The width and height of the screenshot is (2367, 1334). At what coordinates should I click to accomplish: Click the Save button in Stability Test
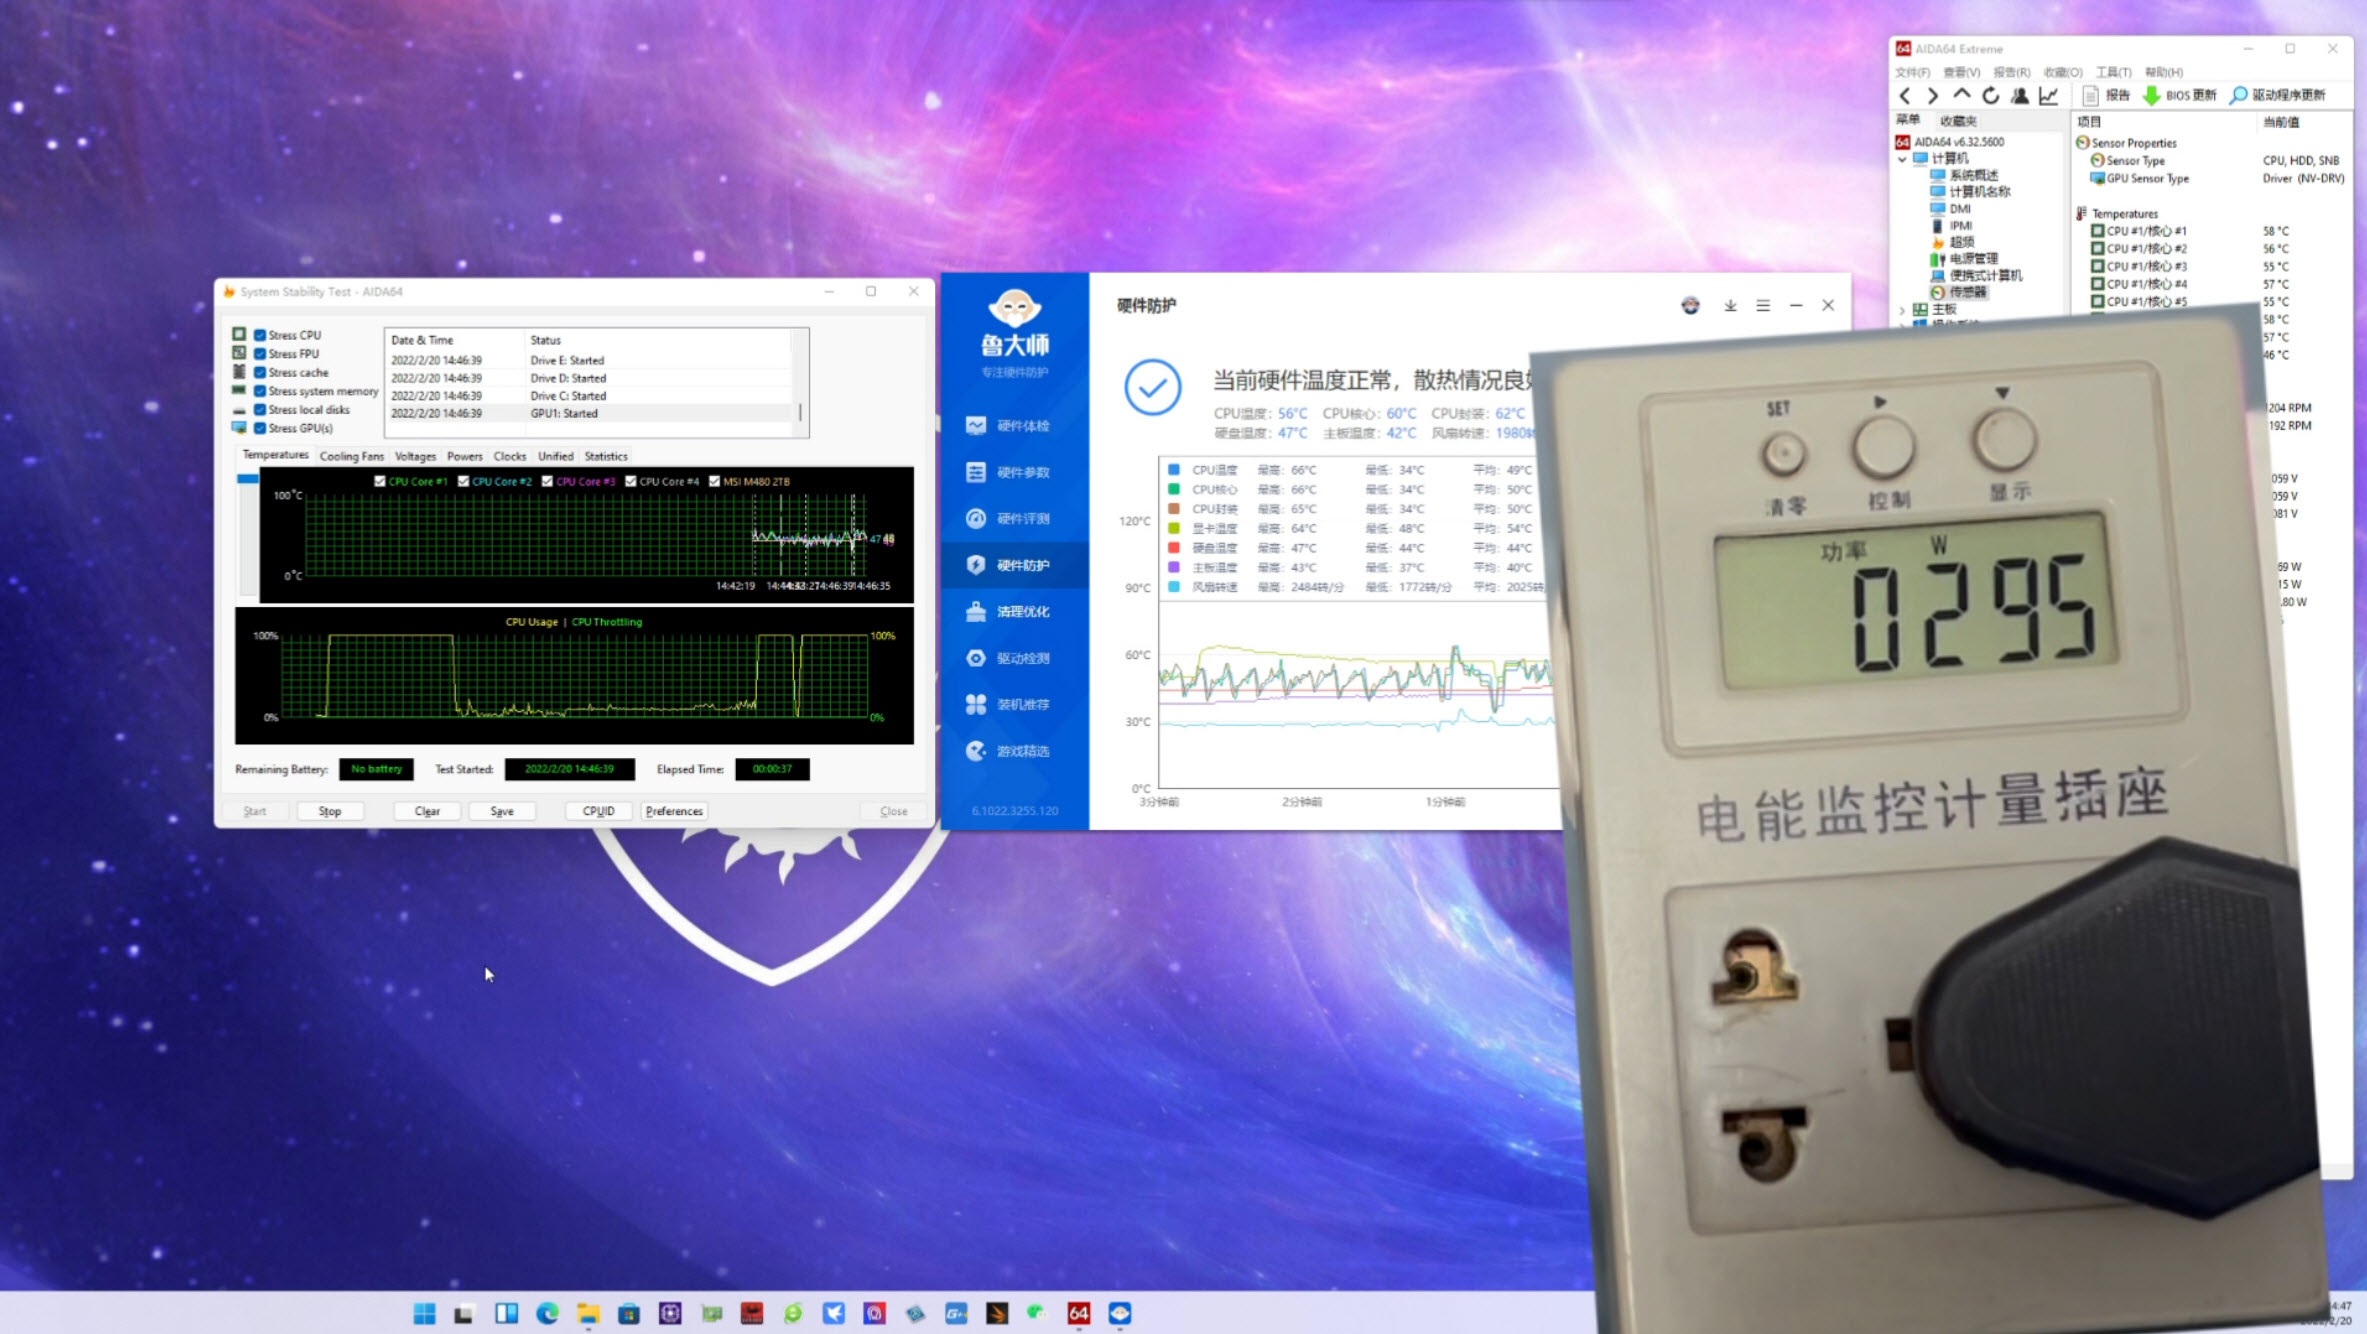(502, 811)
